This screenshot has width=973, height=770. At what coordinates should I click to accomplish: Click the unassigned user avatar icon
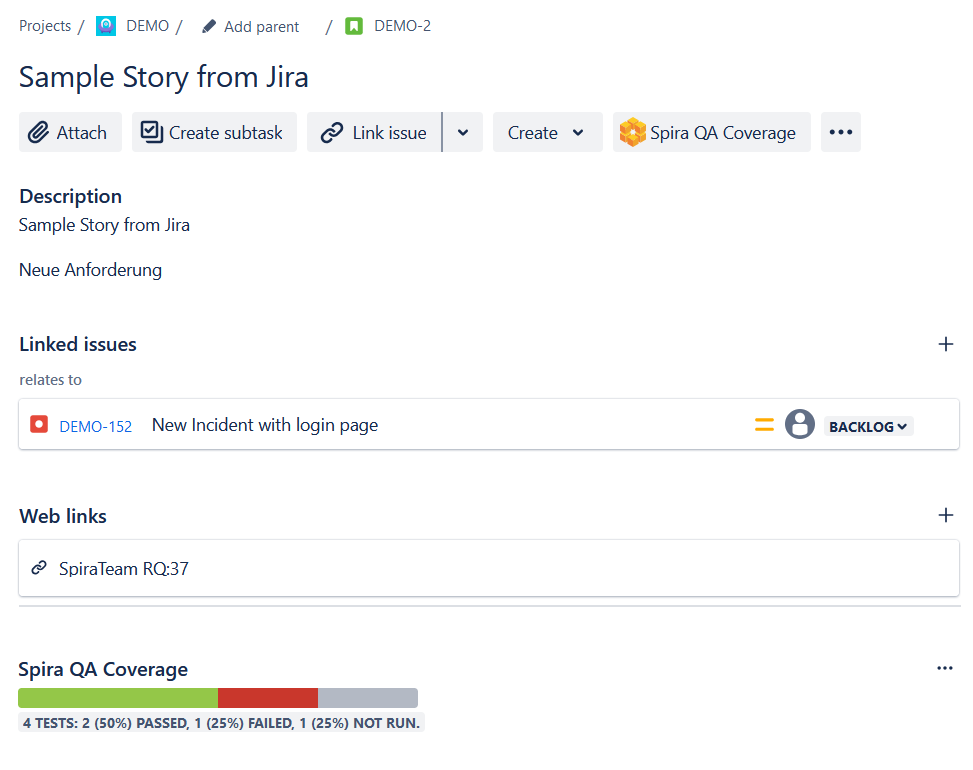(x=799, y=425)
